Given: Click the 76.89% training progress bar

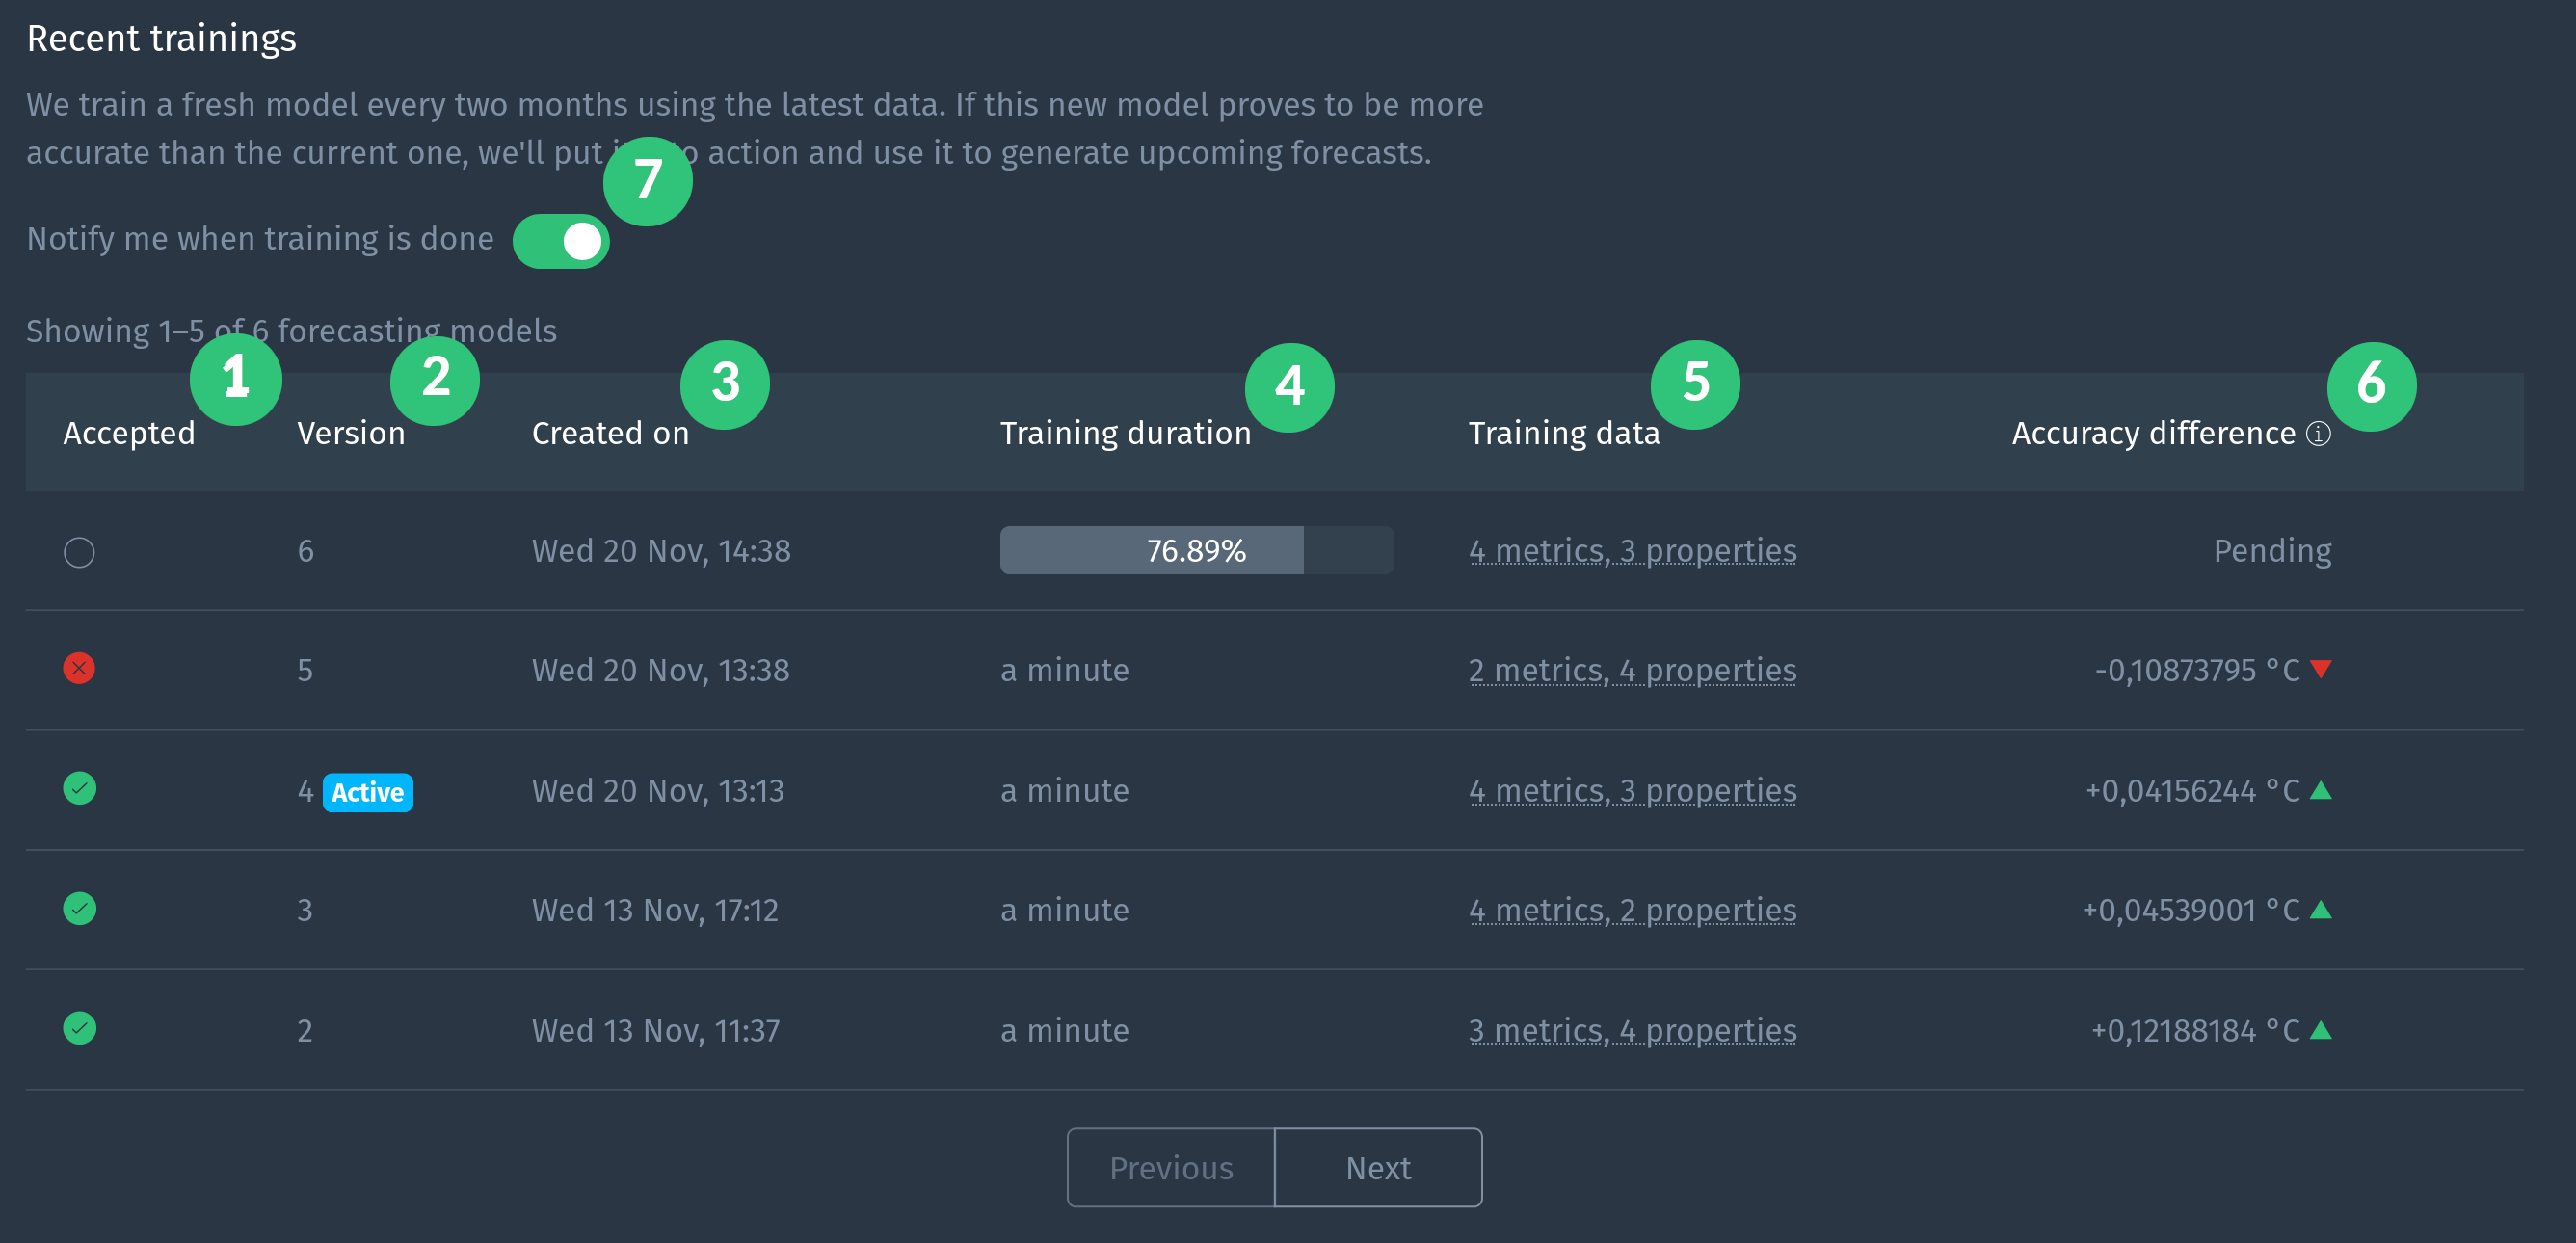Looking at the screenshot, I should click(1197, 550).
